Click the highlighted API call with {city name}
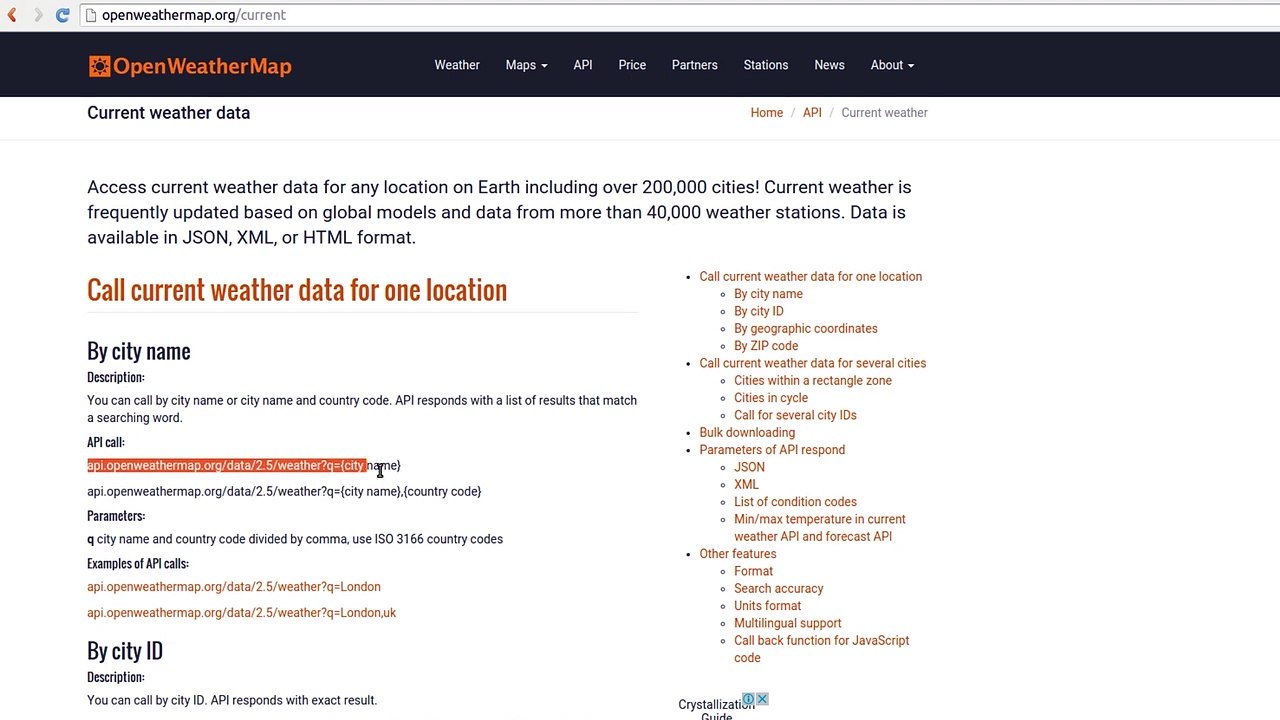 click(244, 466)
